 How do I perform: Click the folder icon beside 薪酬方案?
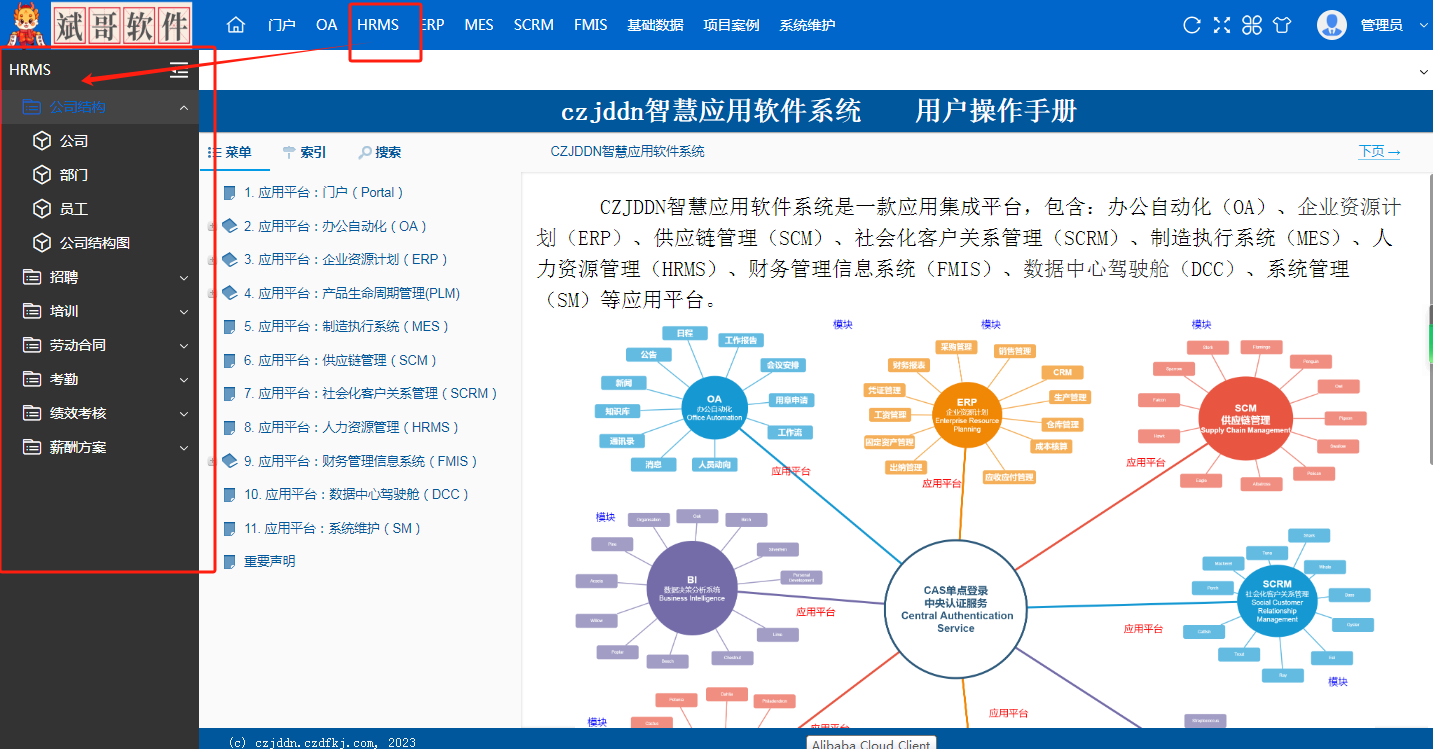pyautogui.click(x=32, y=447)
